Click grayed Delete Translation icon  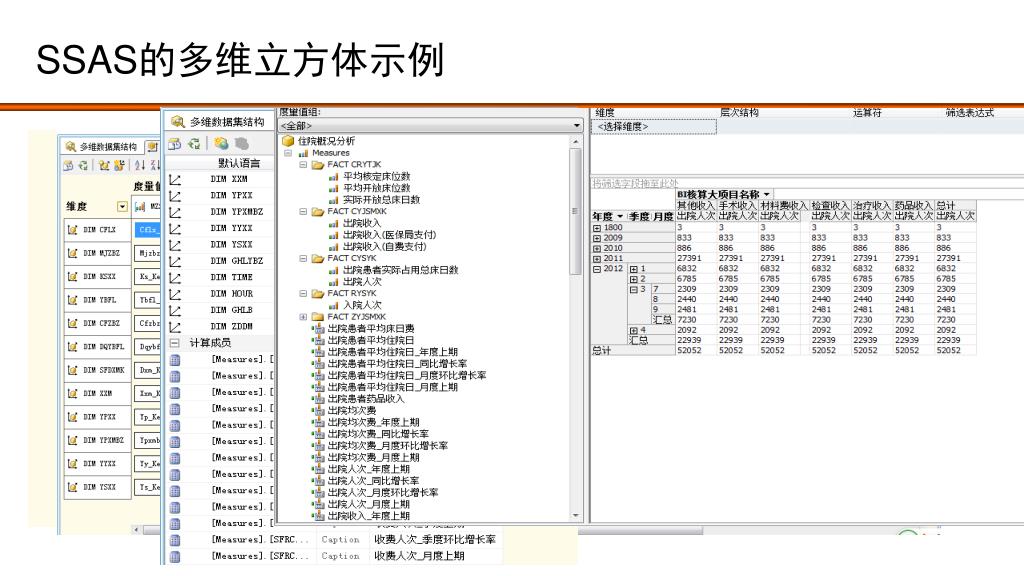coord(242,143)
